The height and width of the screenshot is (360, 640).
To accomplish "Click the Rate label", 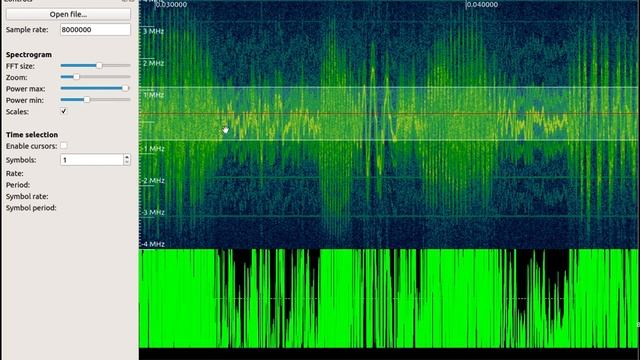I will [x=14, y=173].
